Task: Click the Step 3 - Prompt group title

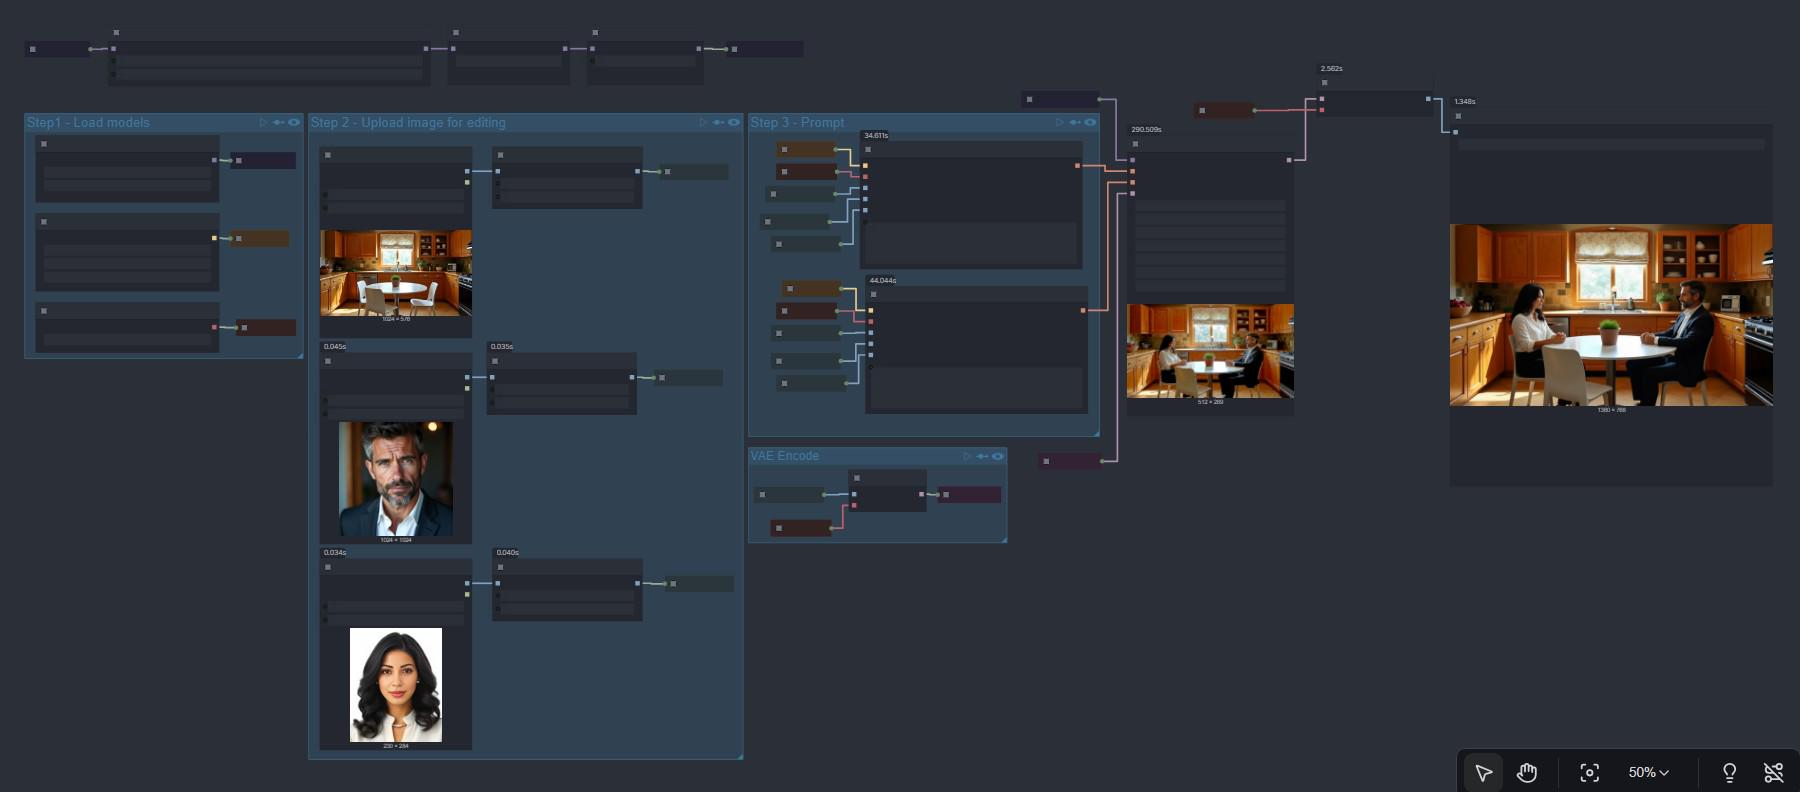Action: [797, 122]
